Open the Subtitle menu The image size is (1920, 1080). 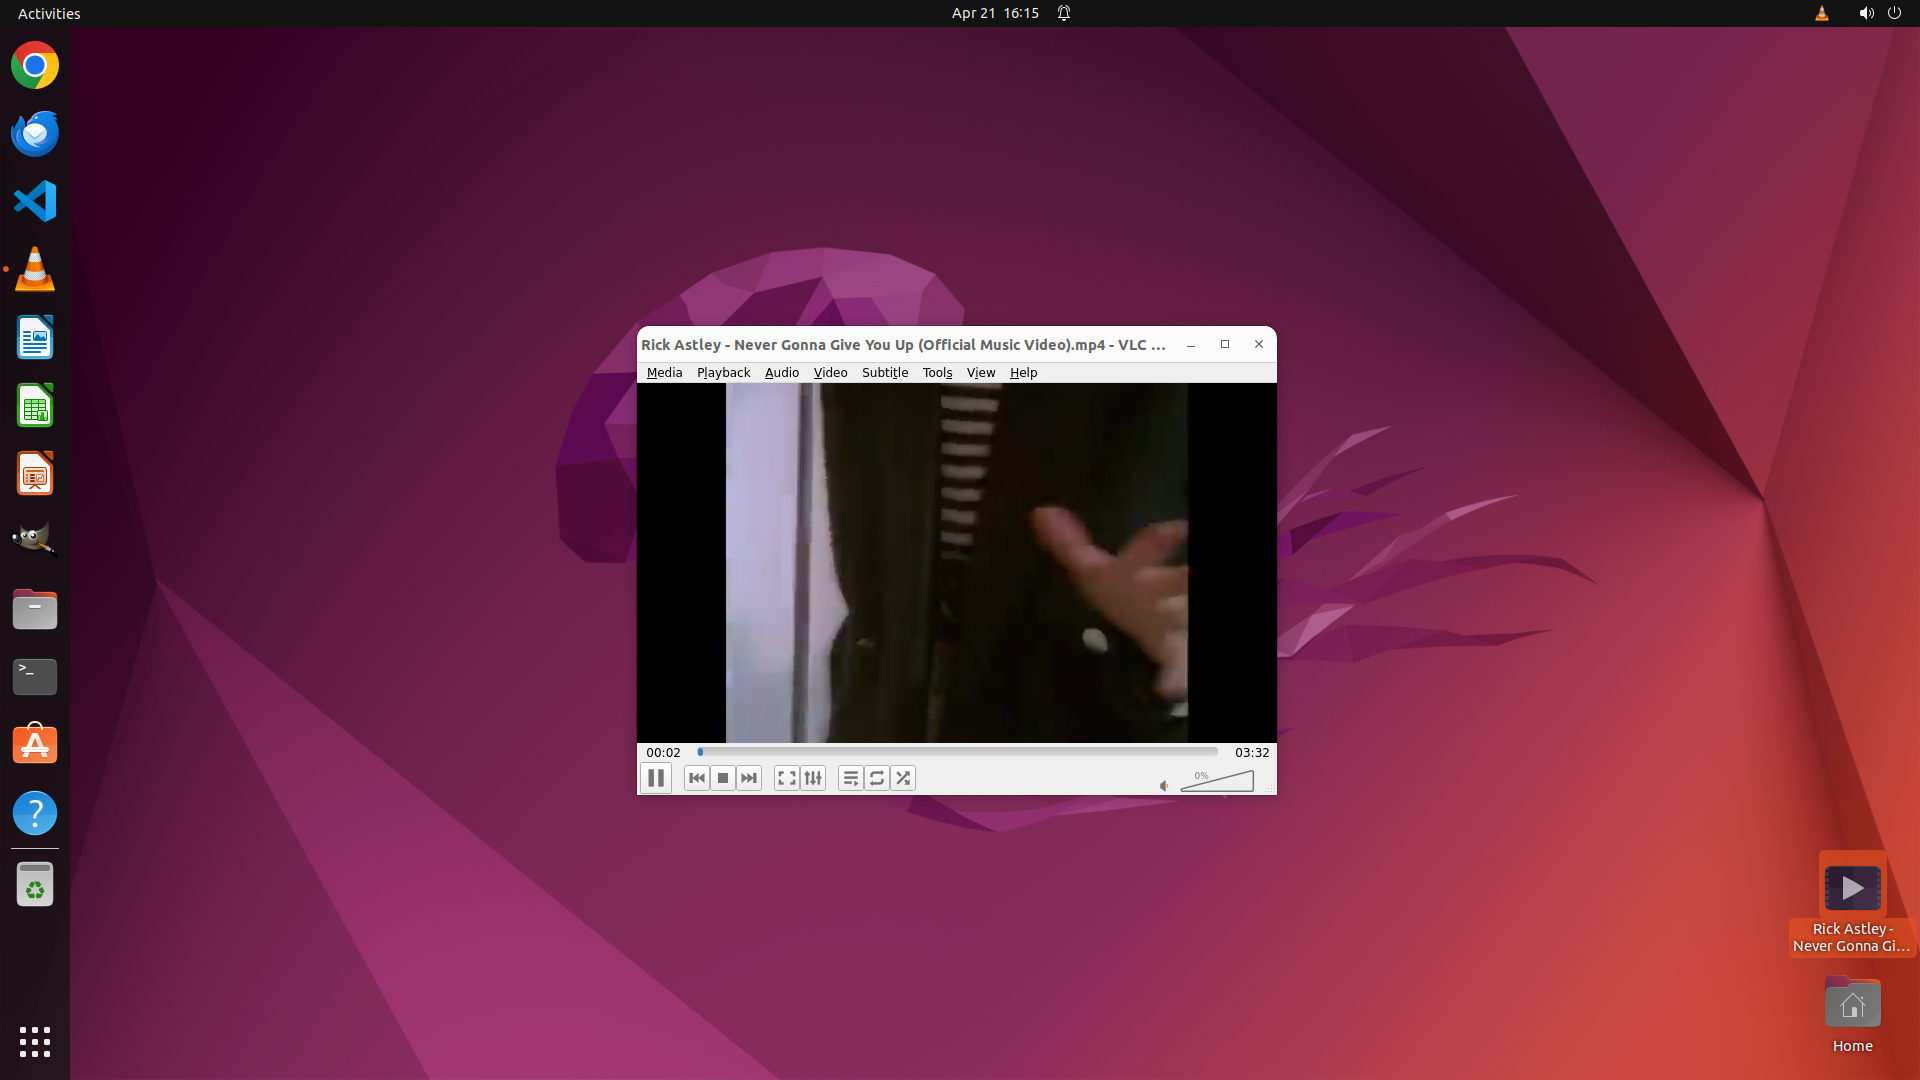[x=884, y=372]
